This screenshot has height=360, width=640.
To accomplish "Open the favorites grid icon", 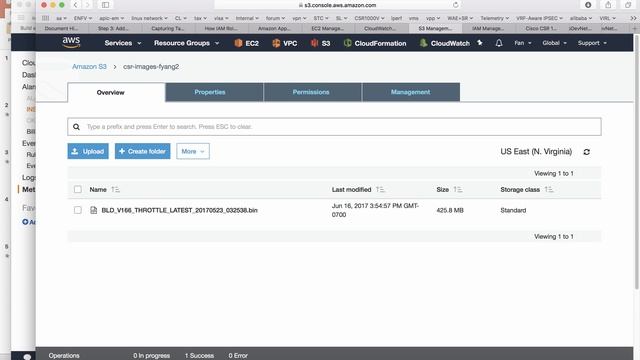I will tap(46, 18).
